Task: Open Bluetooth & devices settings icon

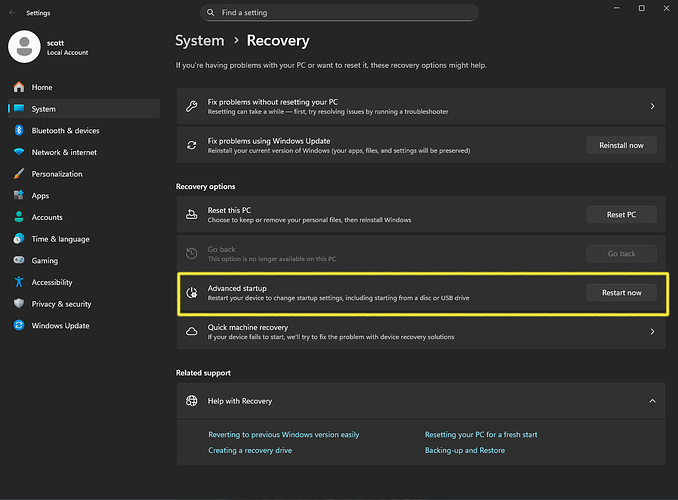Action: [18, 131]
